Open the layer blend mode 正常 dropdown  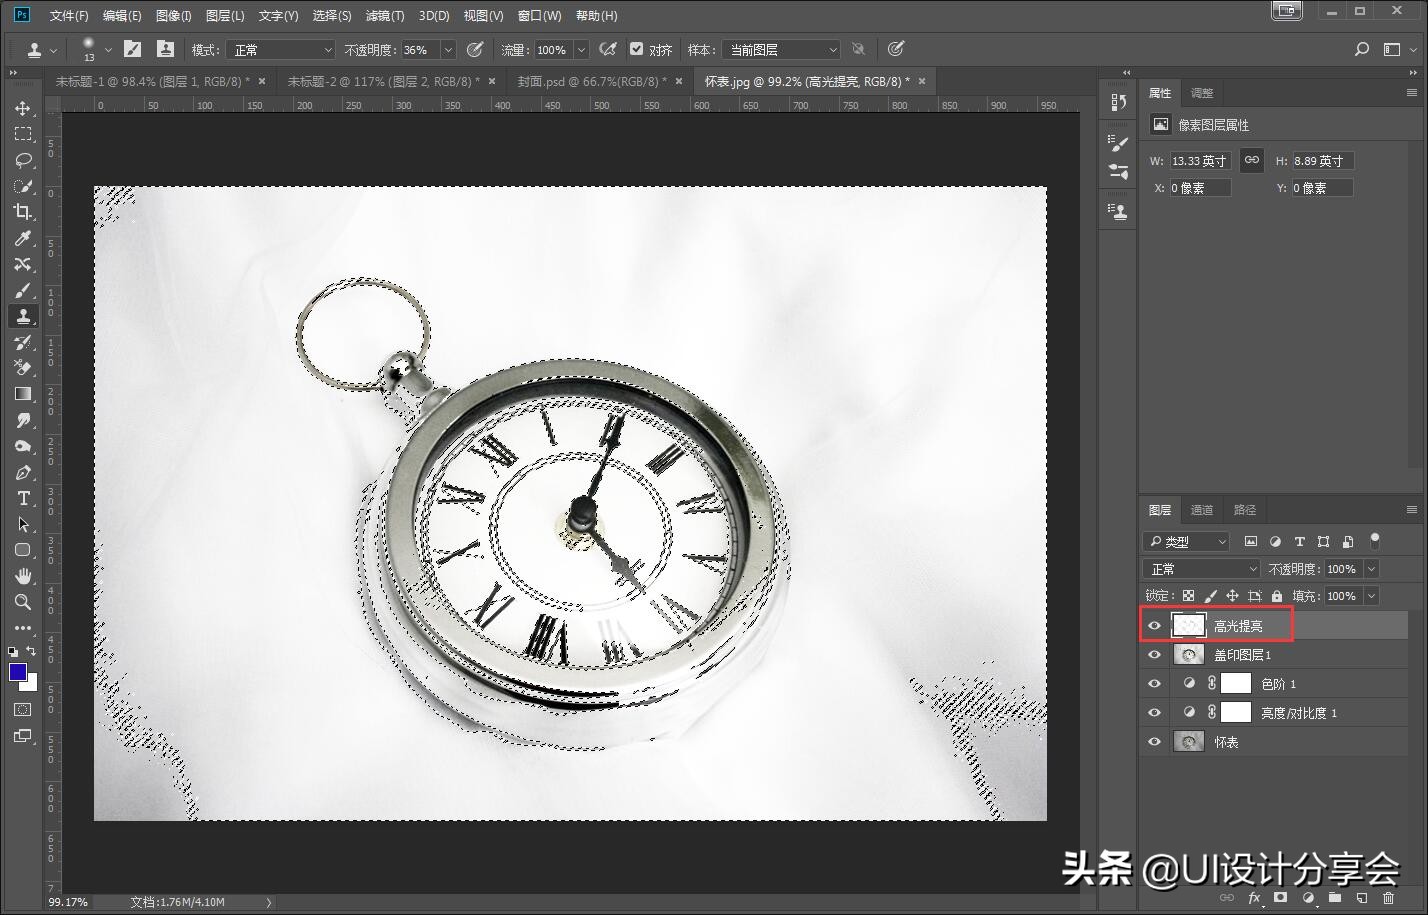(x=1201, y=569)
